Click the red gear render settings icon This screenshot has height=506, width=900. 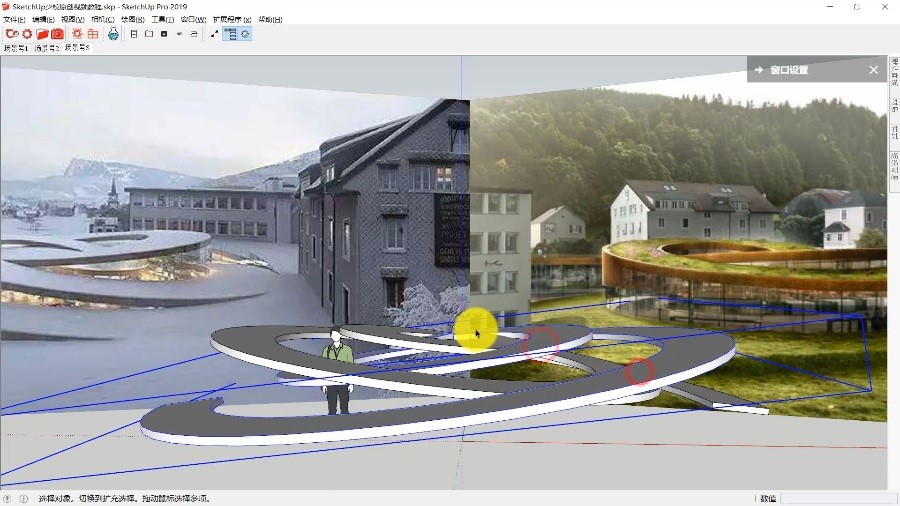click(27, 34)
